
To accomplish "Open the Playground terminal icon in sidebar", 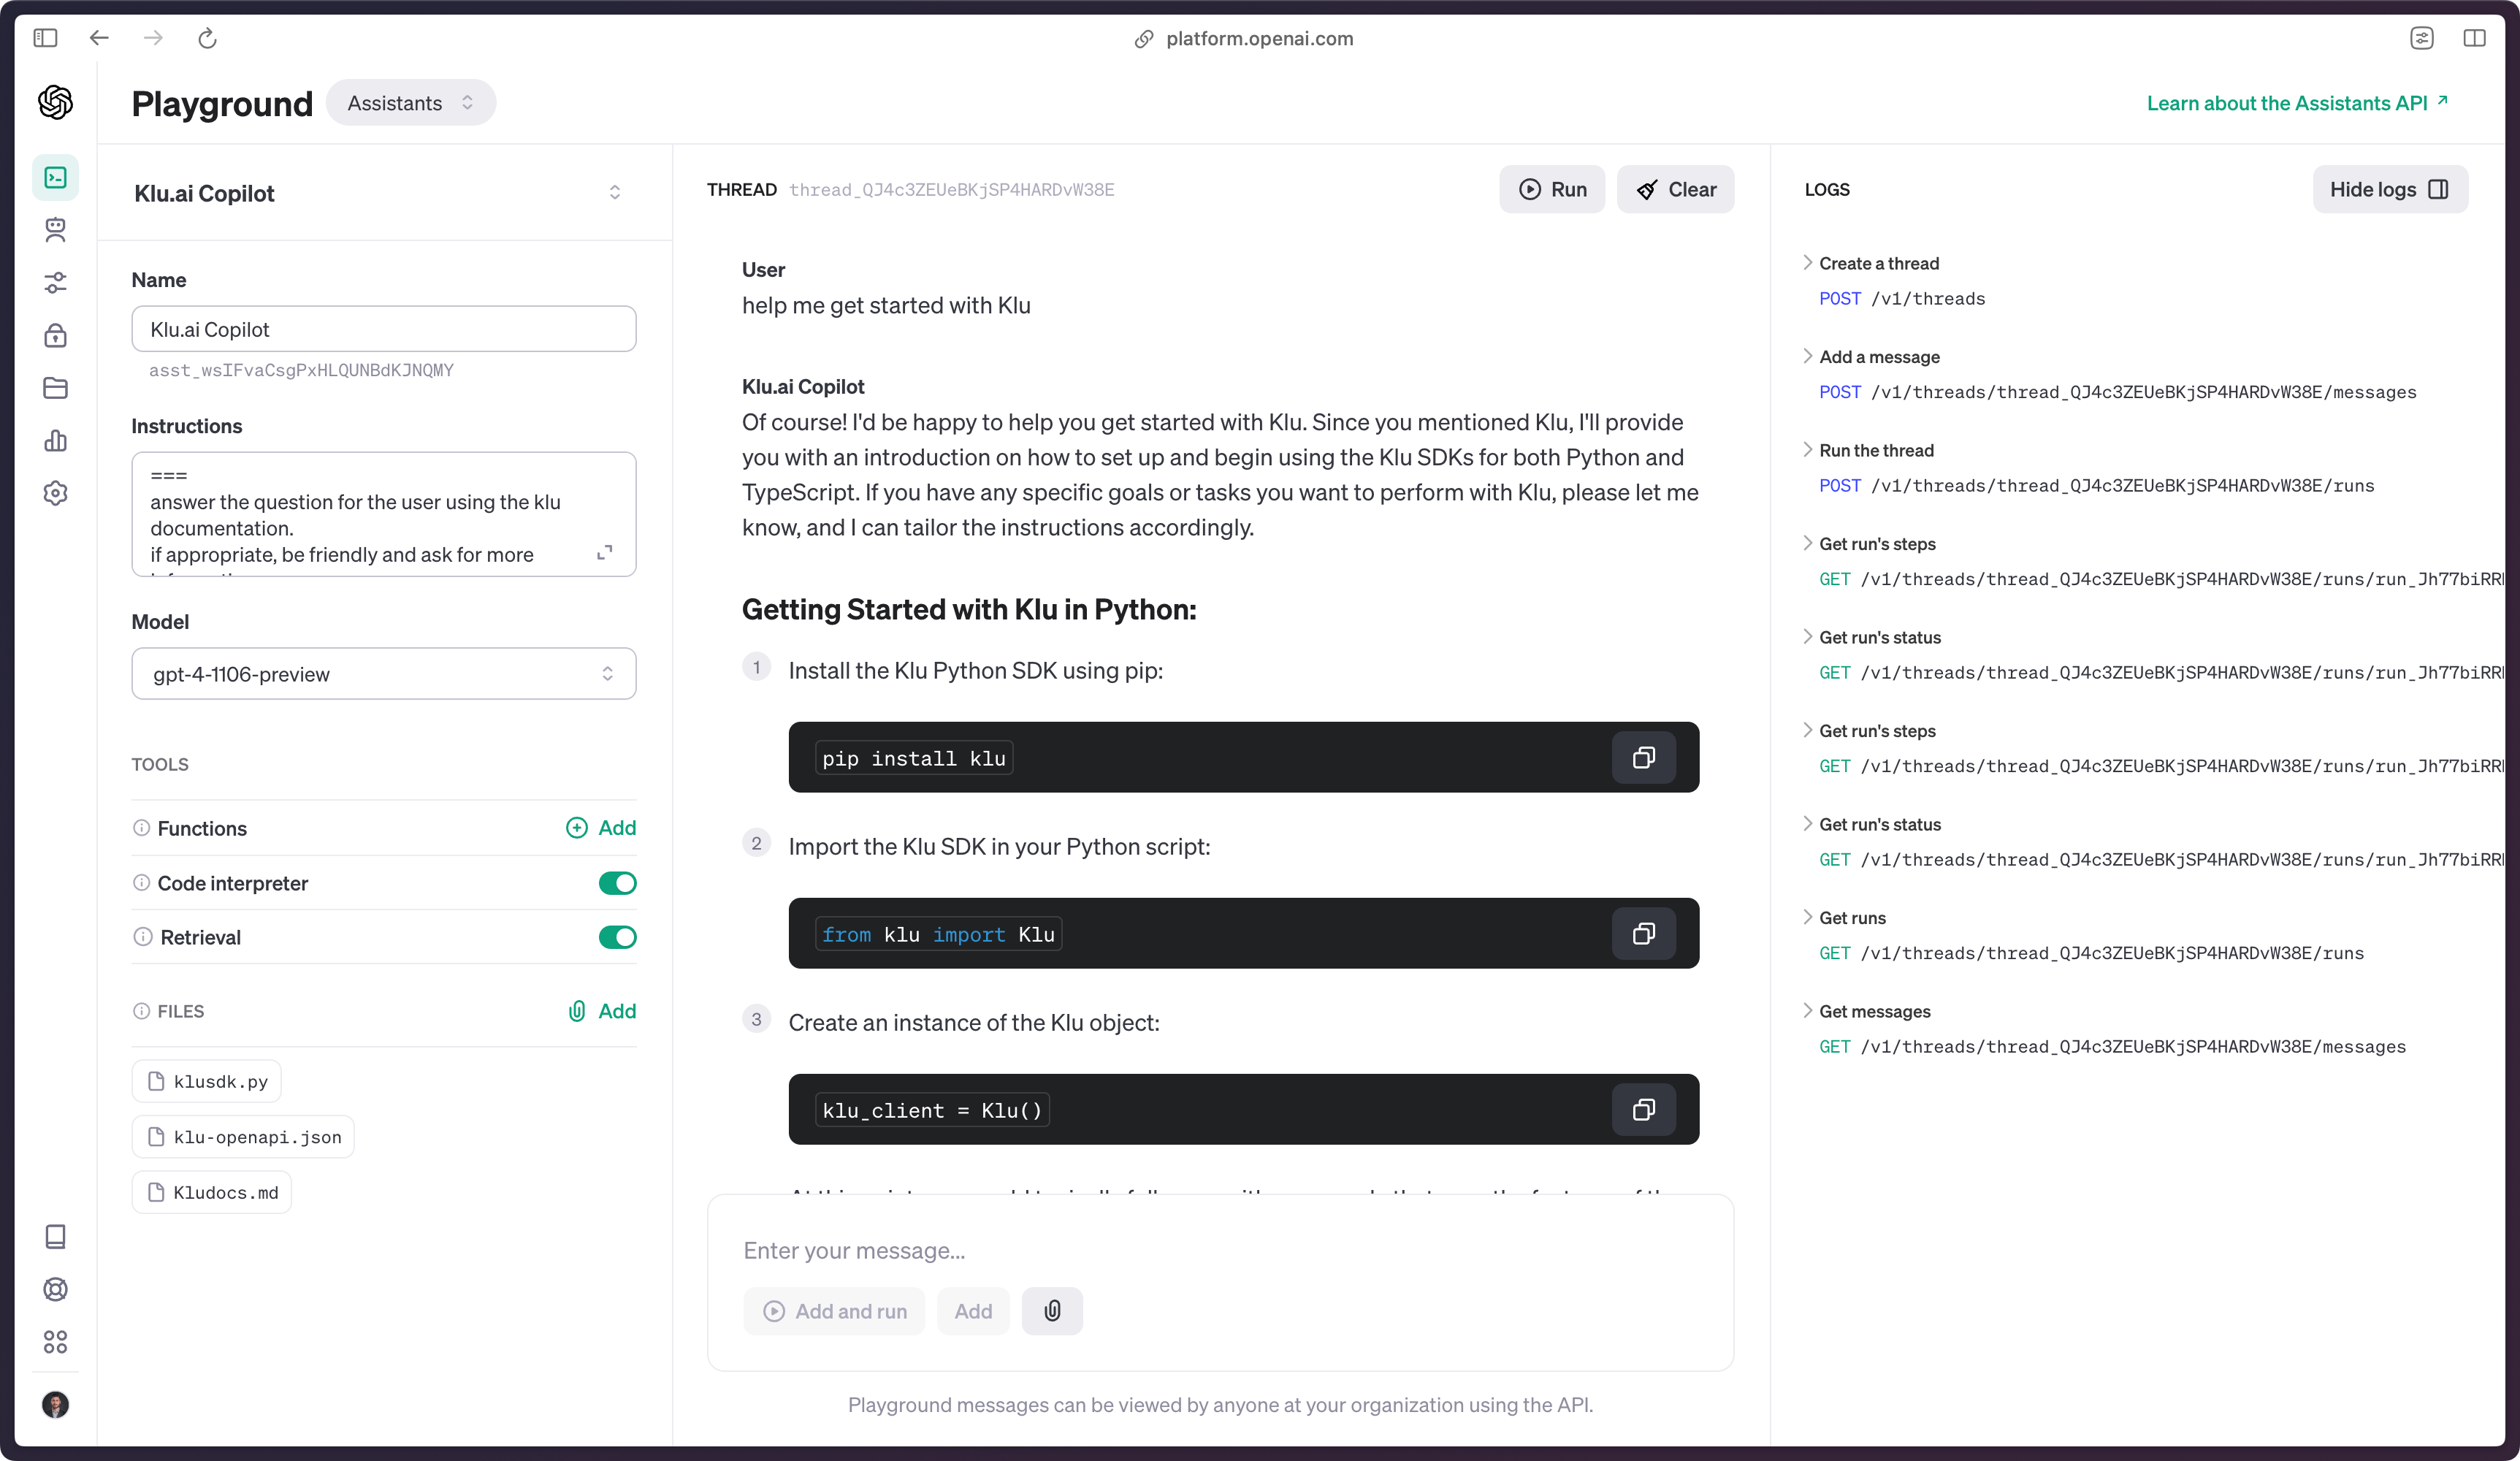I will pyautogui.click(x=55, y=177).
